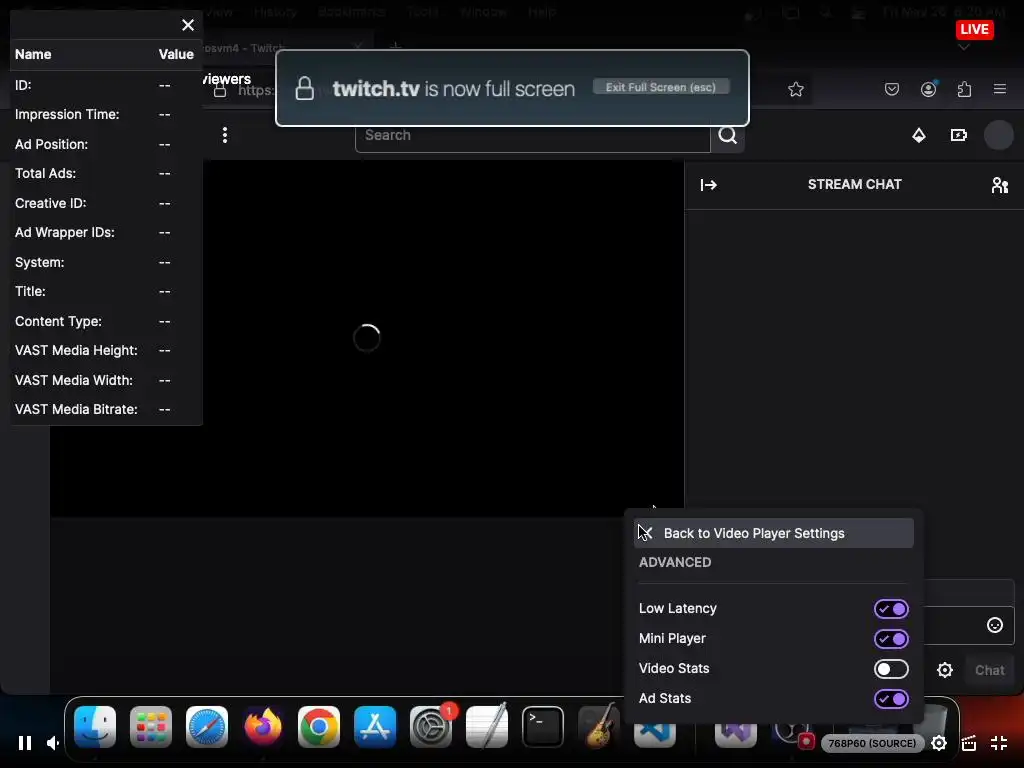Click Exit Full Screen (esc) button
Viewport: 1024px width, 768px height.
tap(661, 87)
